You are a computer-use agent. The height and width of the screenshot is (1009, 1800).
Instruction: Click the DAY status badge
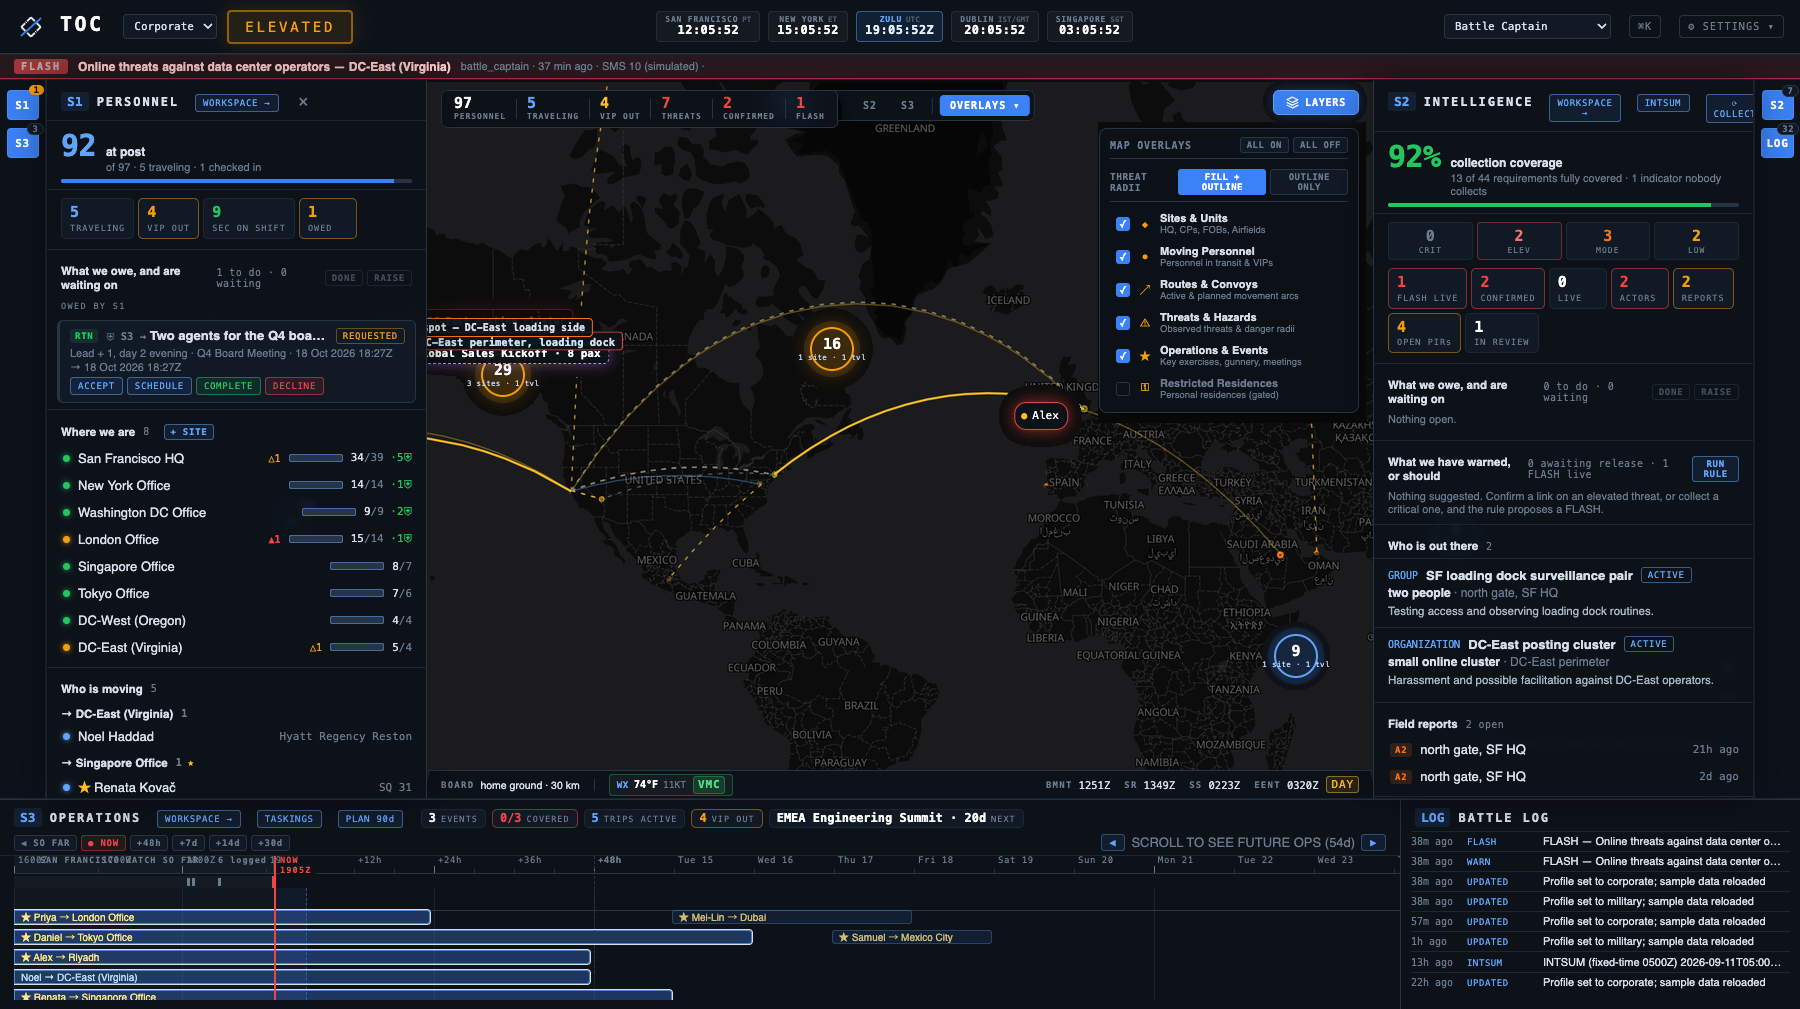1342,785
